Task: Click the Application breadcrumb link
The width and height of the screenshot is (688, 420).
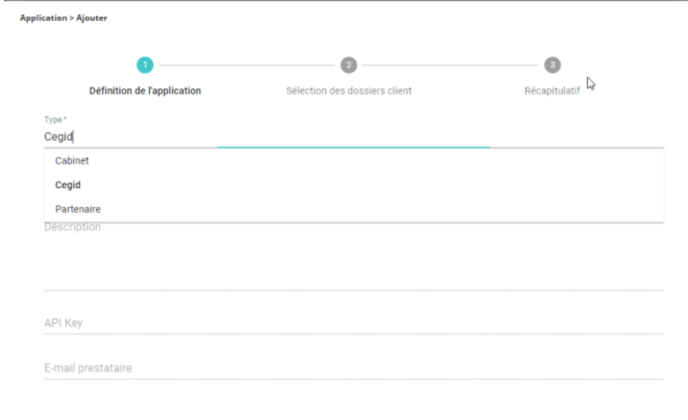Action: [43, 18]
